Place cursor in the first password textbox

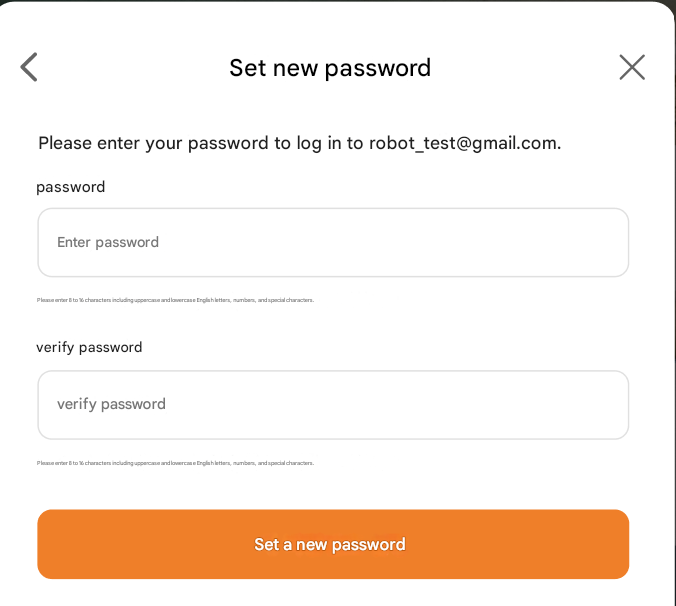(x=333, y=243)
